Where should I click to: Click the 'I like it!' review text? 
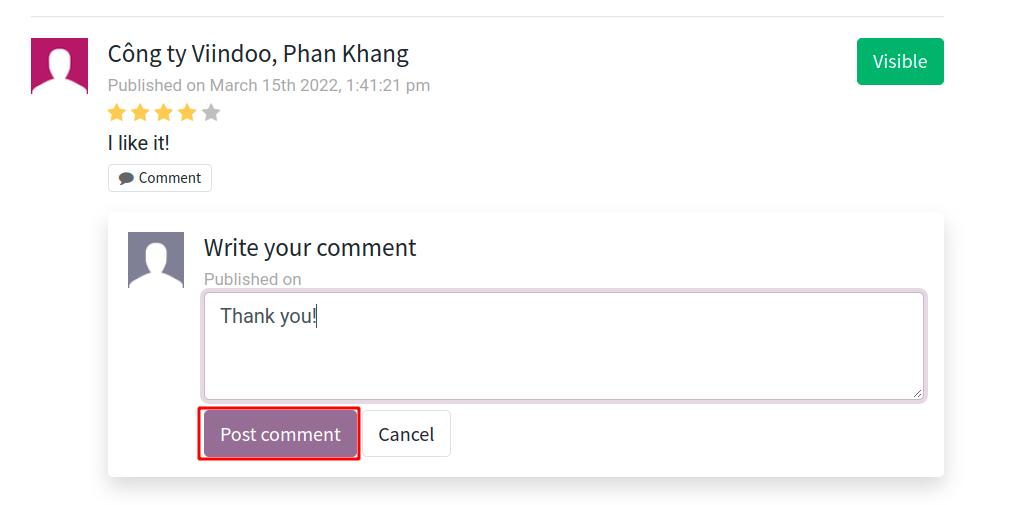pyautogui.click(x=139, y=143)
